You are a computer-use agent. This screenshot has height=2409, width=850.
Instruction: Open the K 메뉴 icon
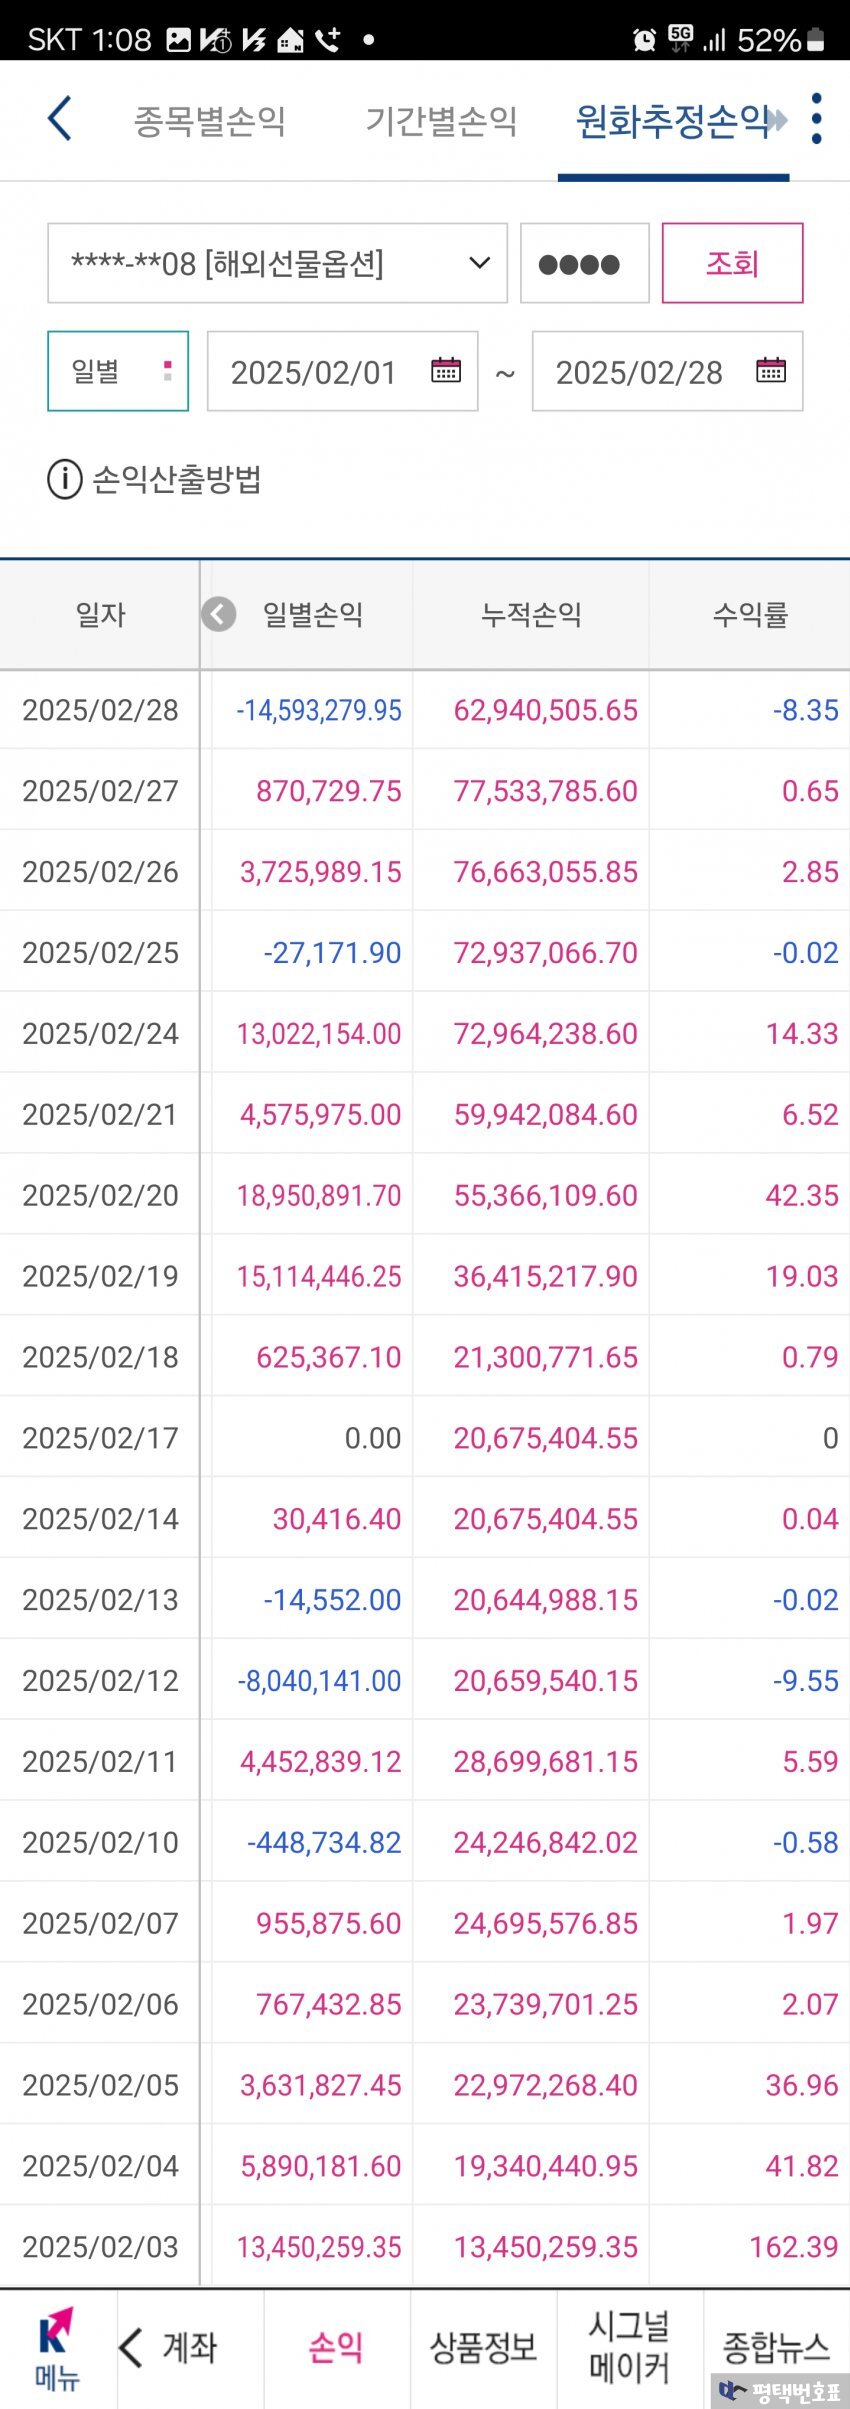57,2348
